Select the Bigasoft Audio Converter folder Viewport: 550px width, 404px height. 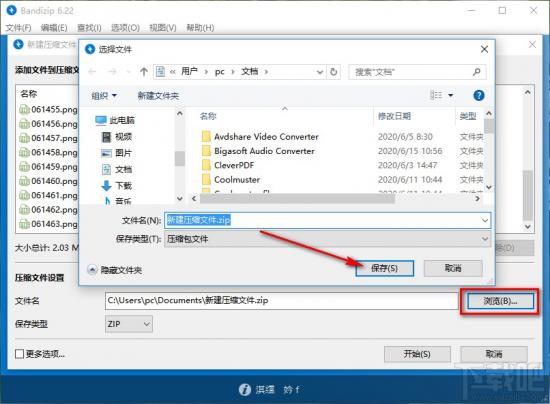click(x=259, y=151)
